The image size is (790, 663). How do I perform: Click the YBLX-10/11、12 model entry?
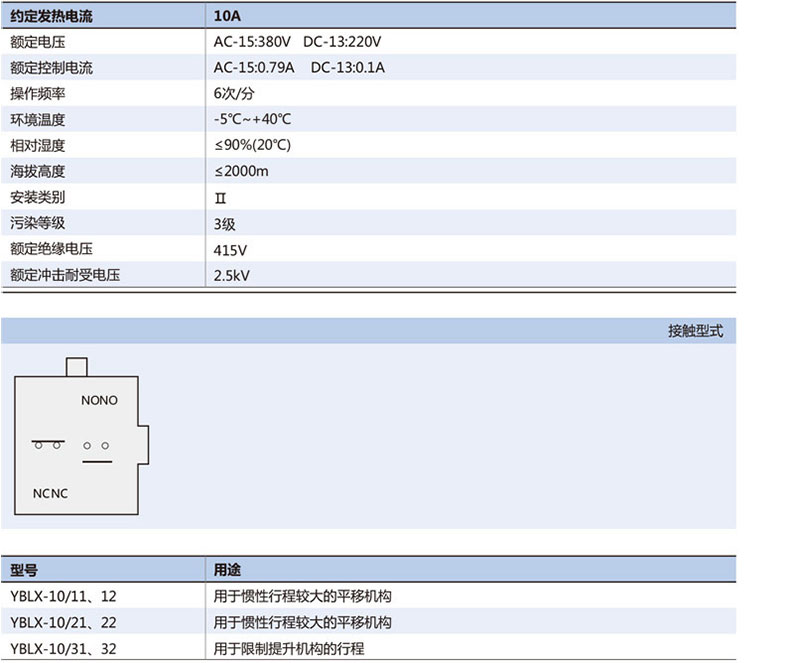63,596
